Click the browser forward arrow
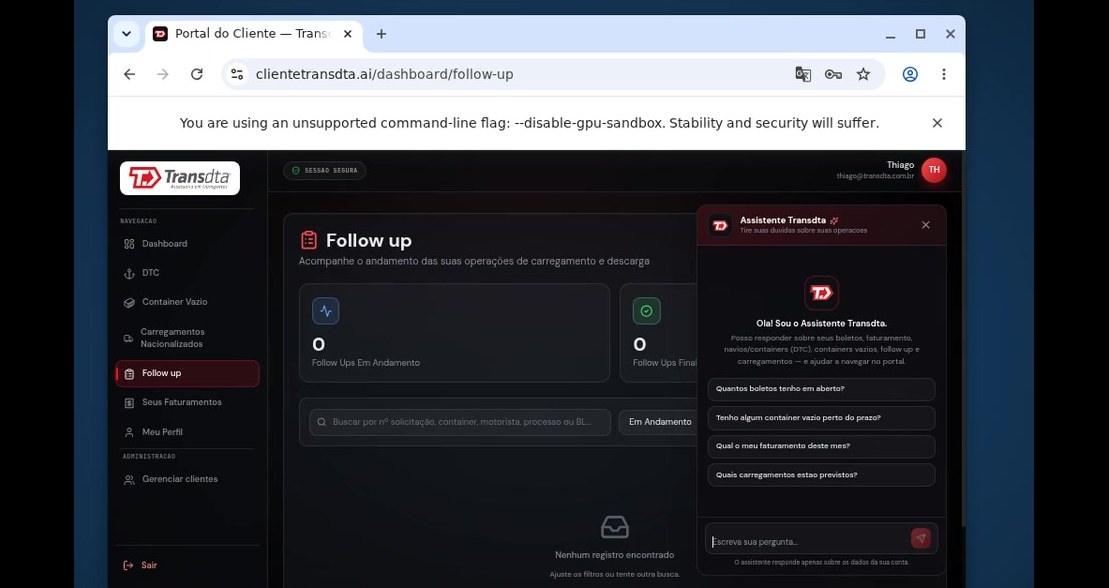 tap(163, 74)
